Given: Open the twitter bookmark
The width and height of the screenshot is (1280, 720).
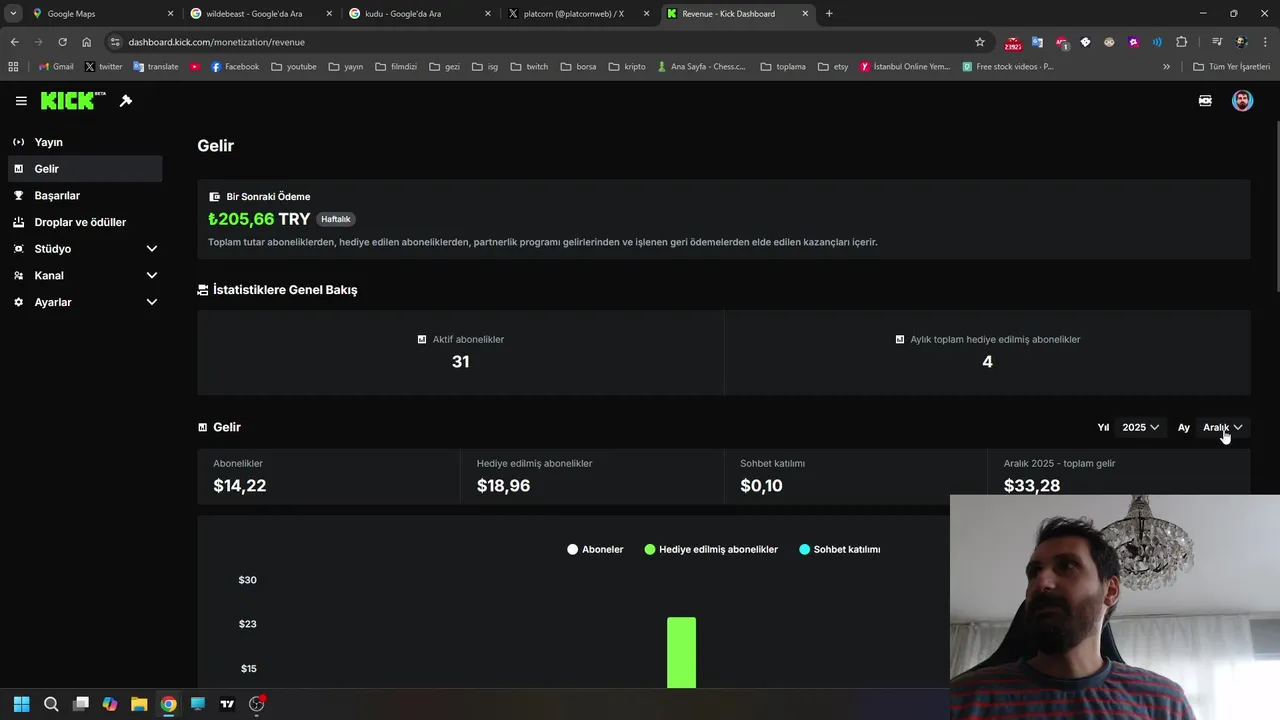Looking at the screenshot, I should pos(103,67).
